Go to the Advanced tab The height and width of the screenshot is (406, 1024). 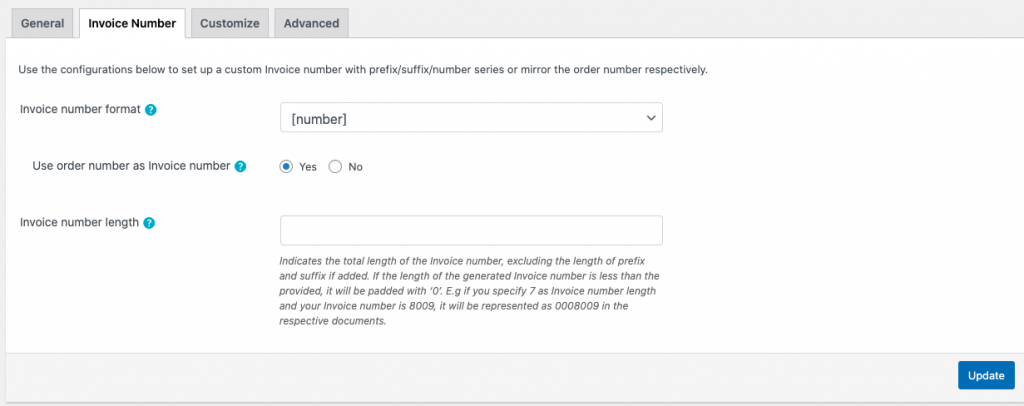coord(311,23)
